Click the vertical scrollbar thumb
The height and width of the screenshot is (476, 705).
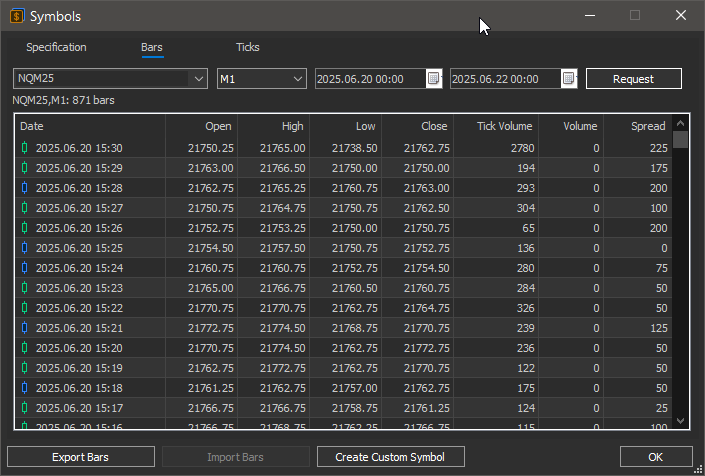(680, 139)
